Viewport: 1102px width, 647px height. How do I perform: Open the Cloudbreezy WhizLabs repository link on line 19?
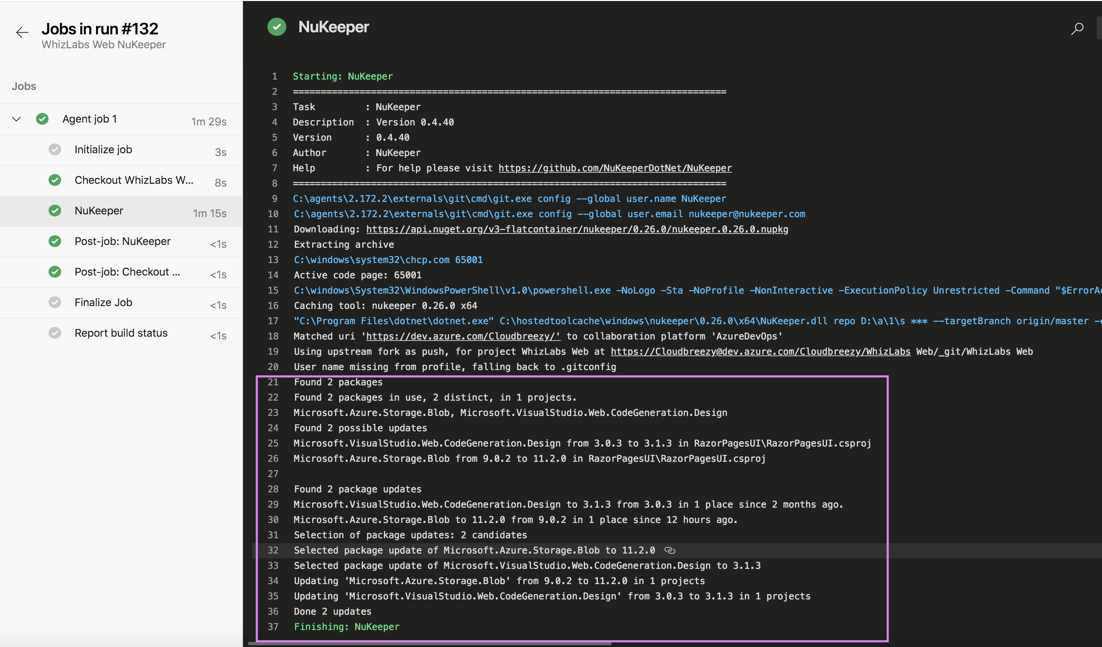(x=760, y=351)
